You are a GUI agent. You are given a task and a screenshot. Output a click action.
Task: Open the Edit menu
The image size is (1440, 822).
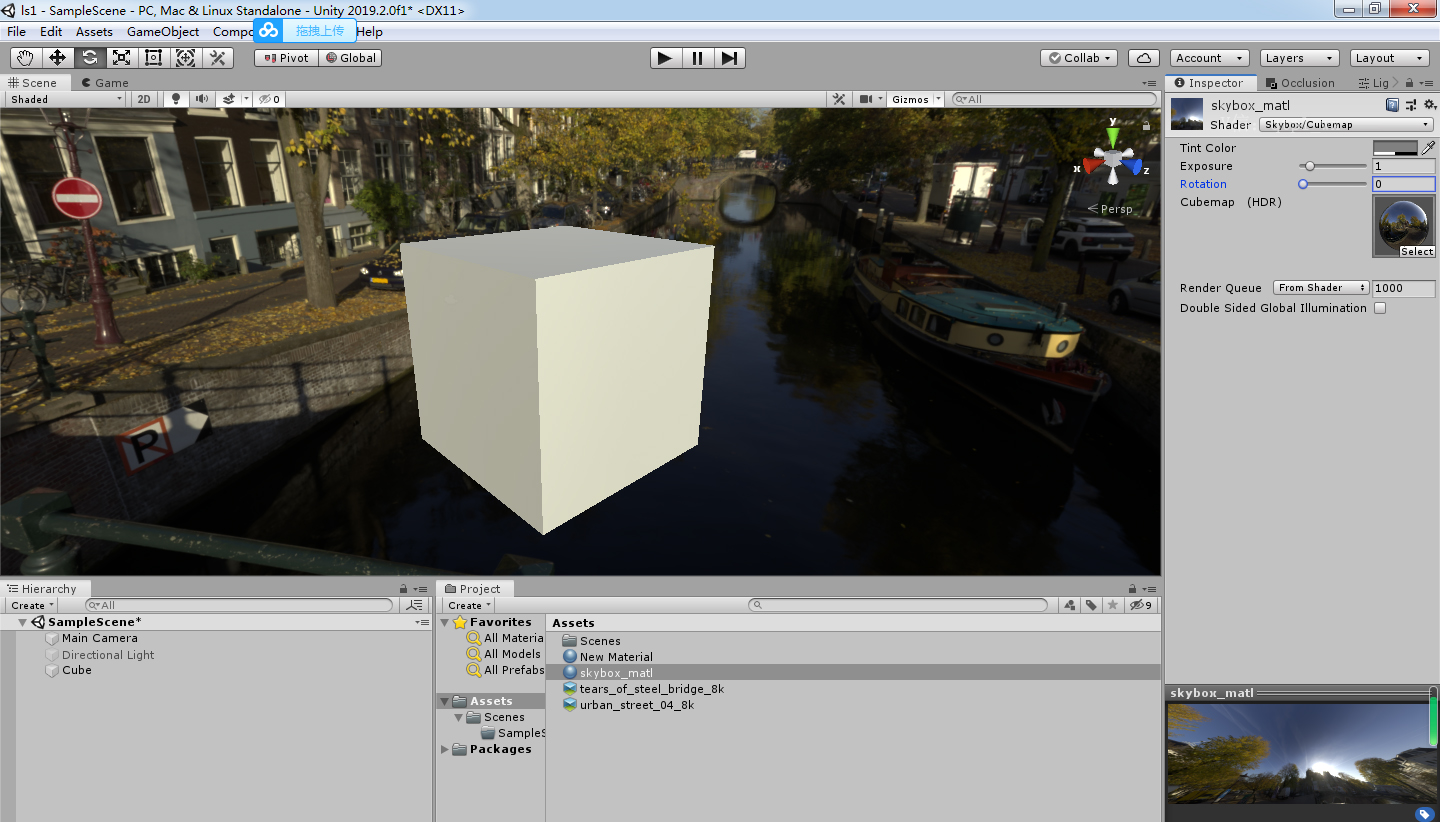point(51,31)
